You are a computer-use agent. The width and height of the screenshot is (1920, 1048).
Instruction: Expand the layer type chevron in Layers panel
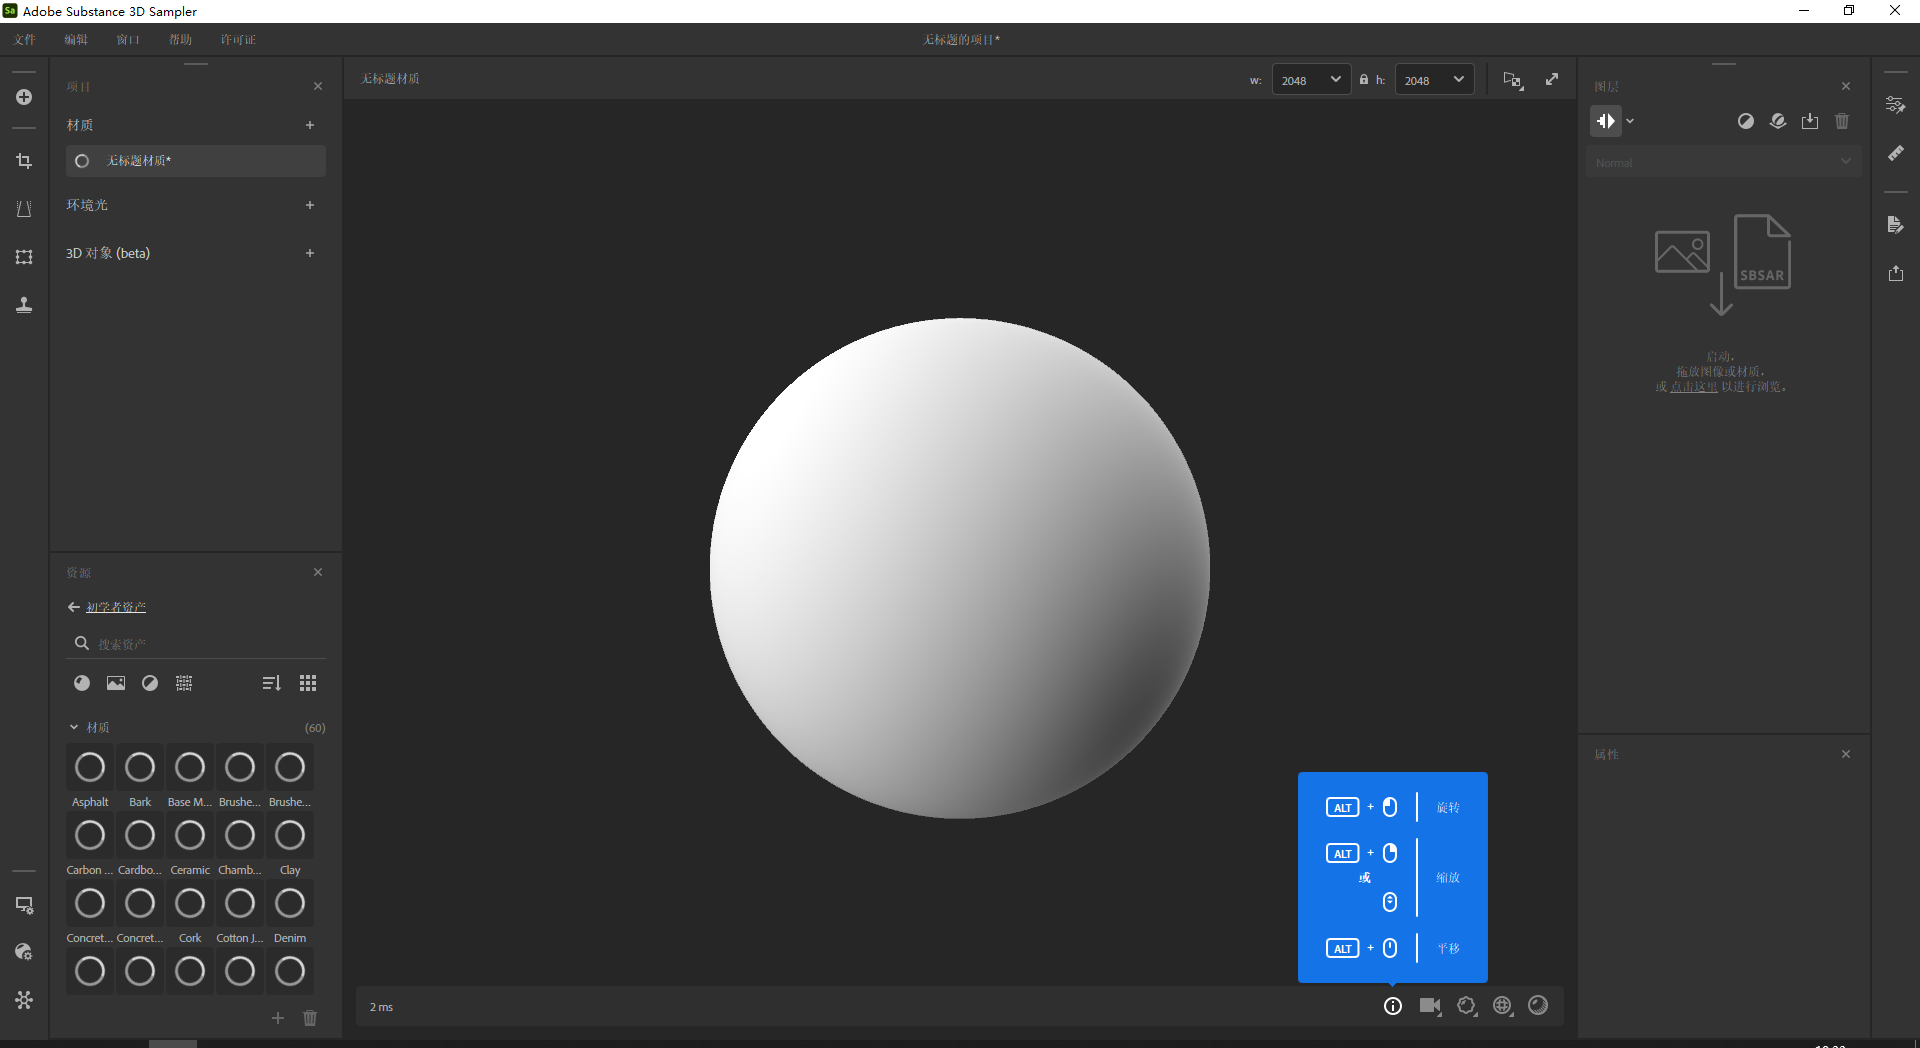coord(1631,121)
